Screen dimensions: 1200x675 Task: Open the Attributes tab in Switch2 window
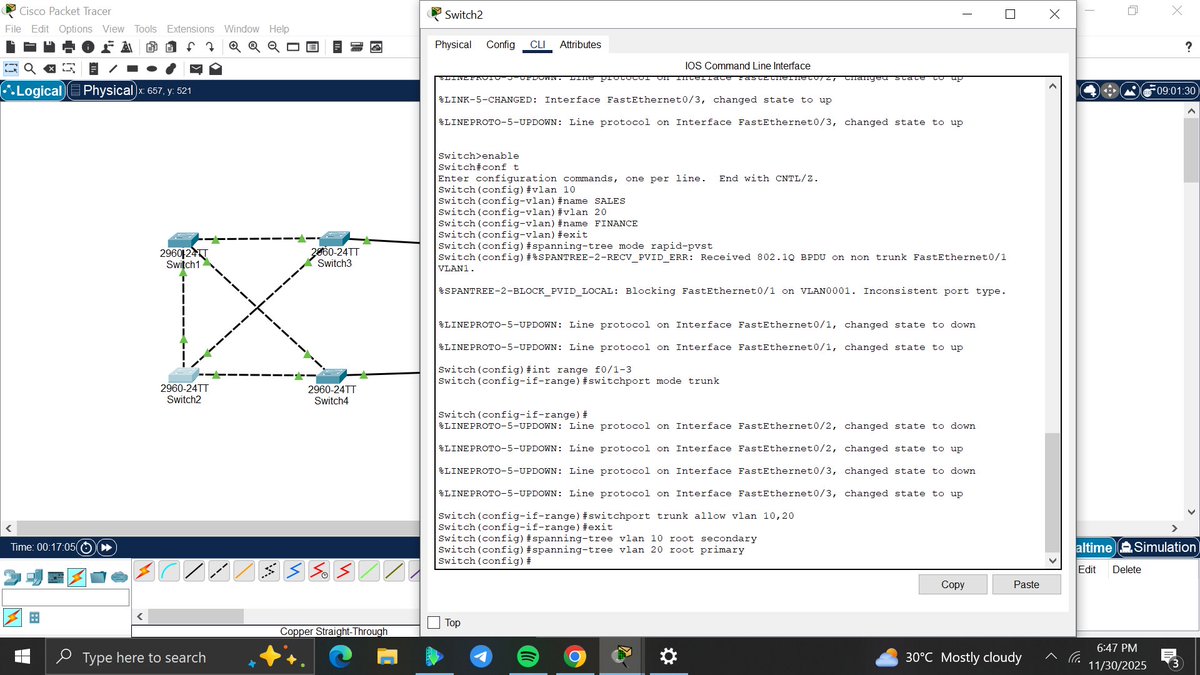click(580, 45)
